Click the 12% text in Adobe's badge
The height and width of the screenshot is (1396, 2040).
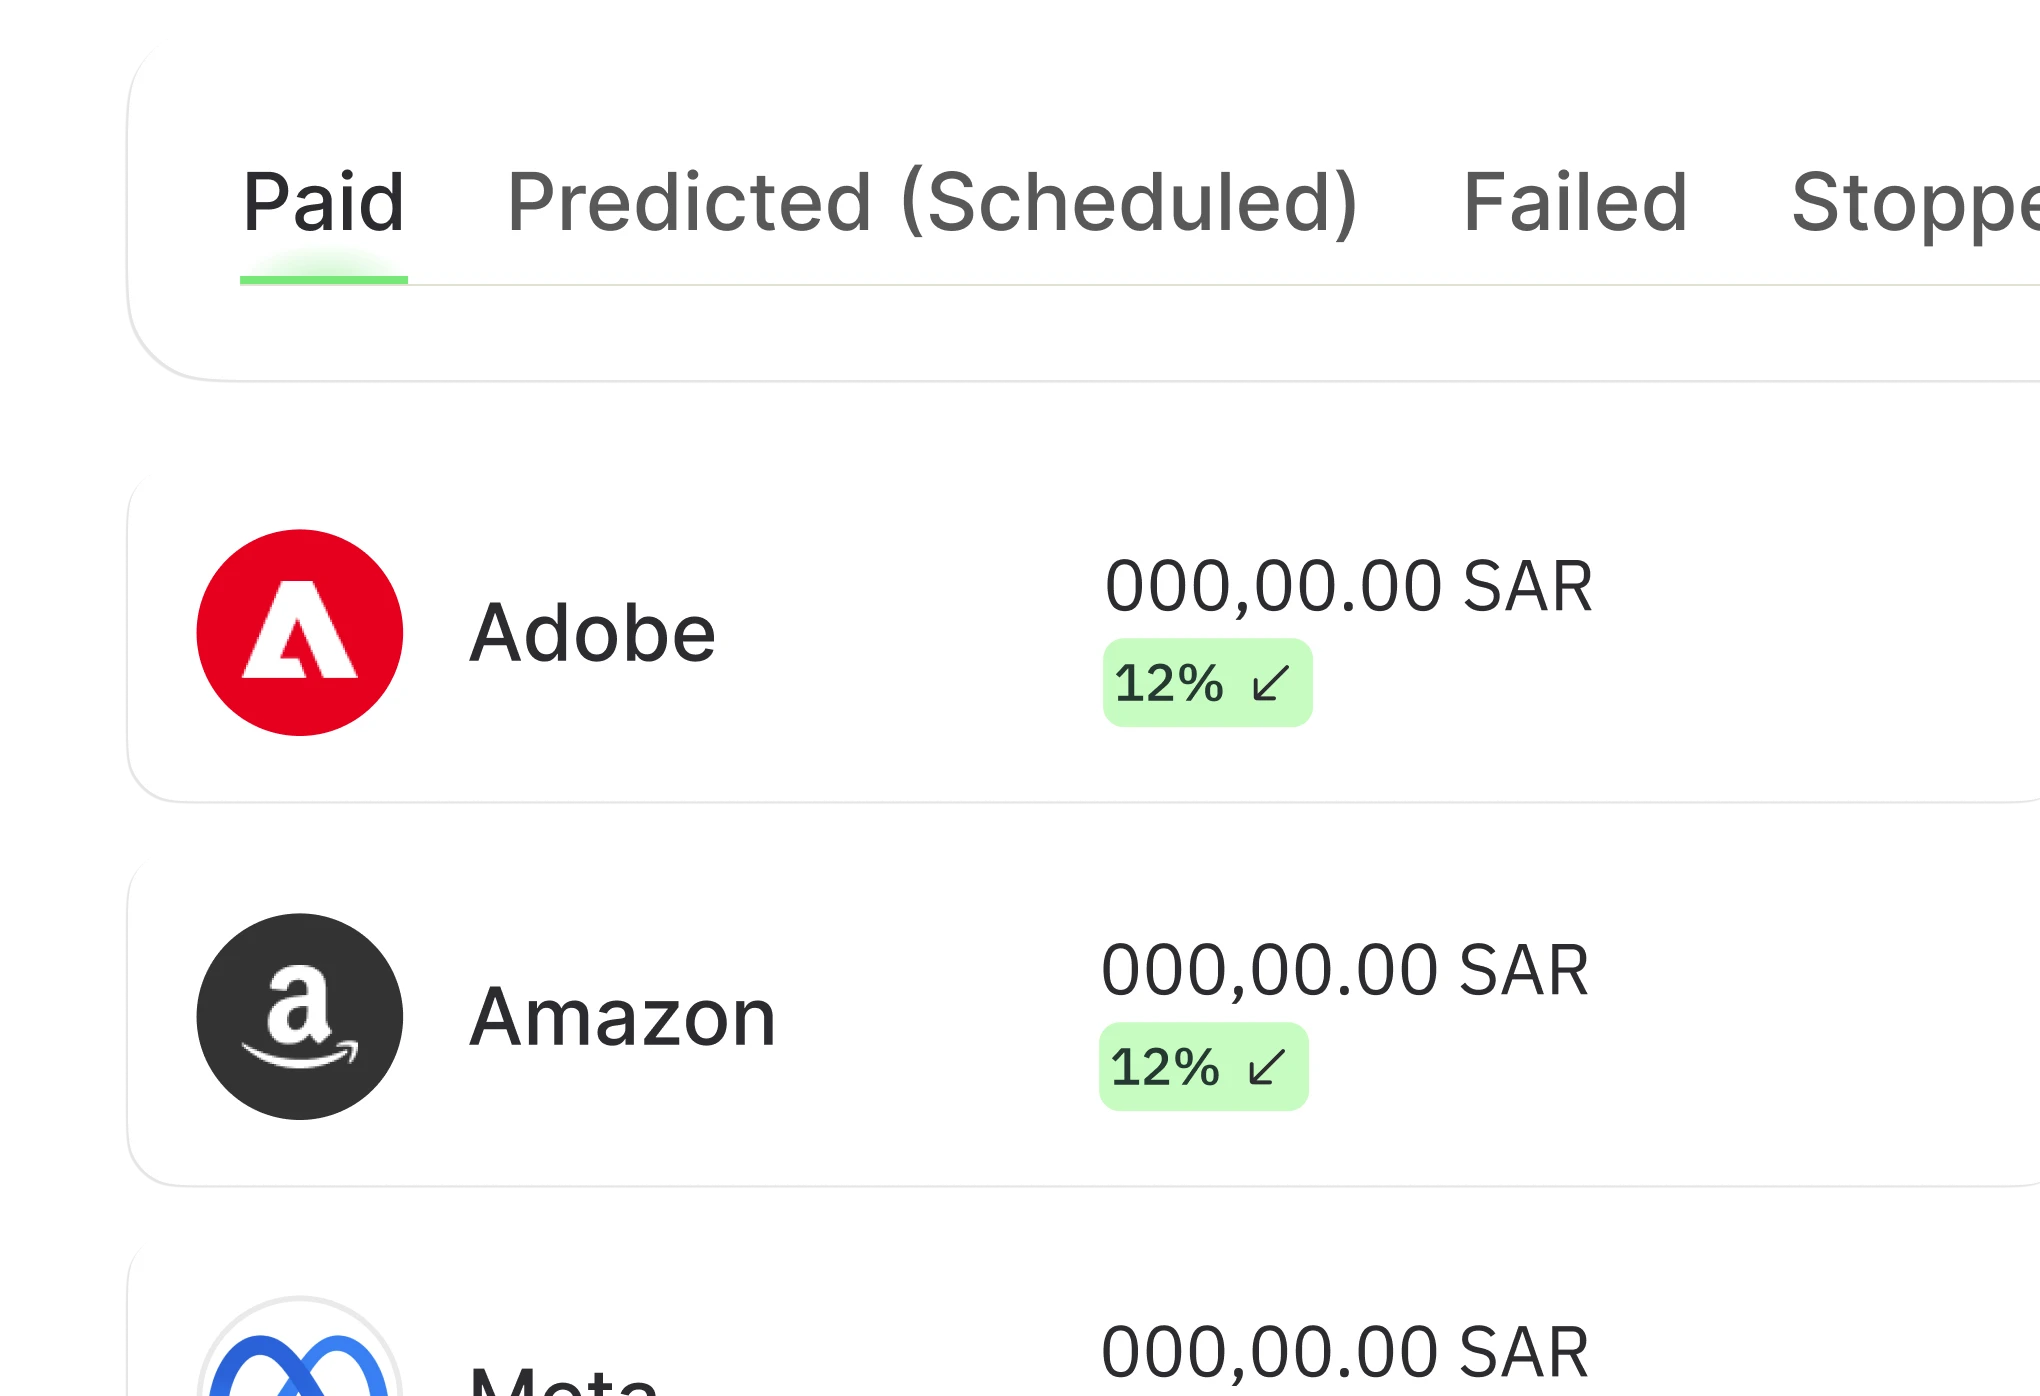pyautogui.click(x=1168, y=684)
